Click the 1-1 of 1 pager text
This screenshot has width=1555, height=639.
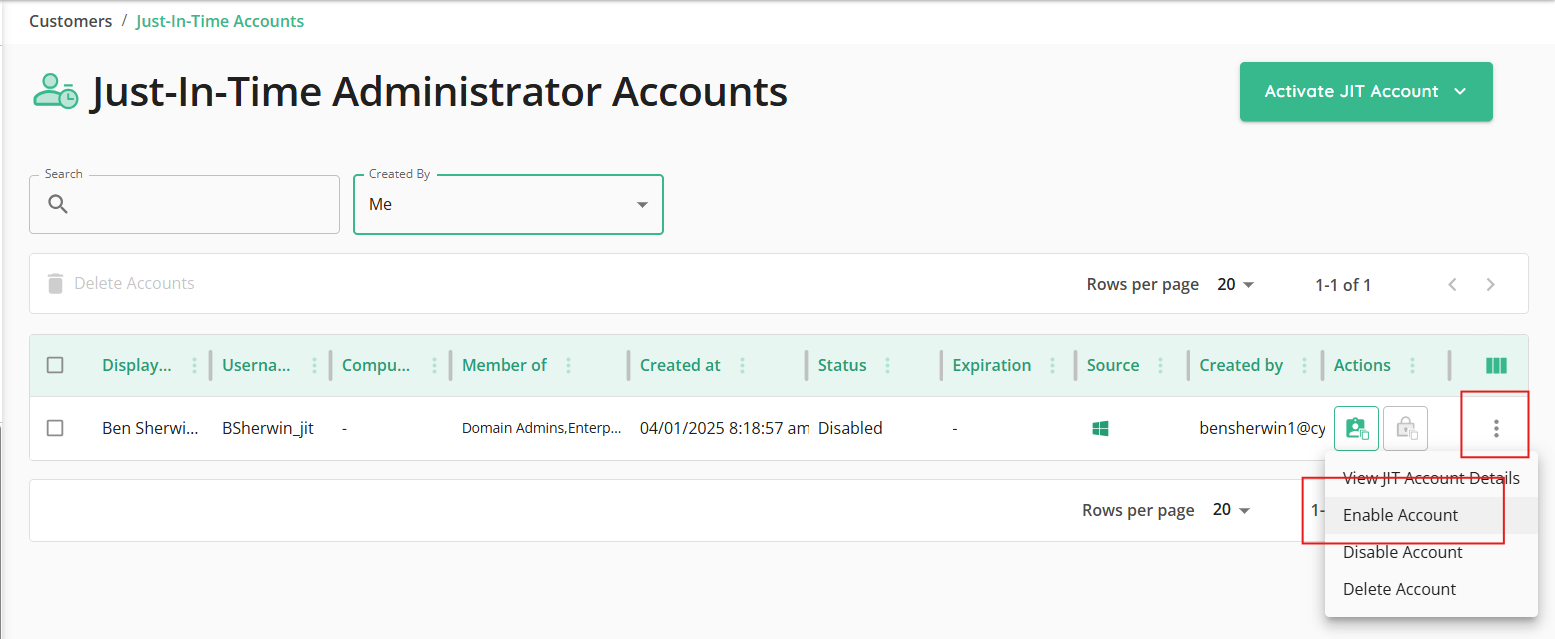coord(1343,285)
